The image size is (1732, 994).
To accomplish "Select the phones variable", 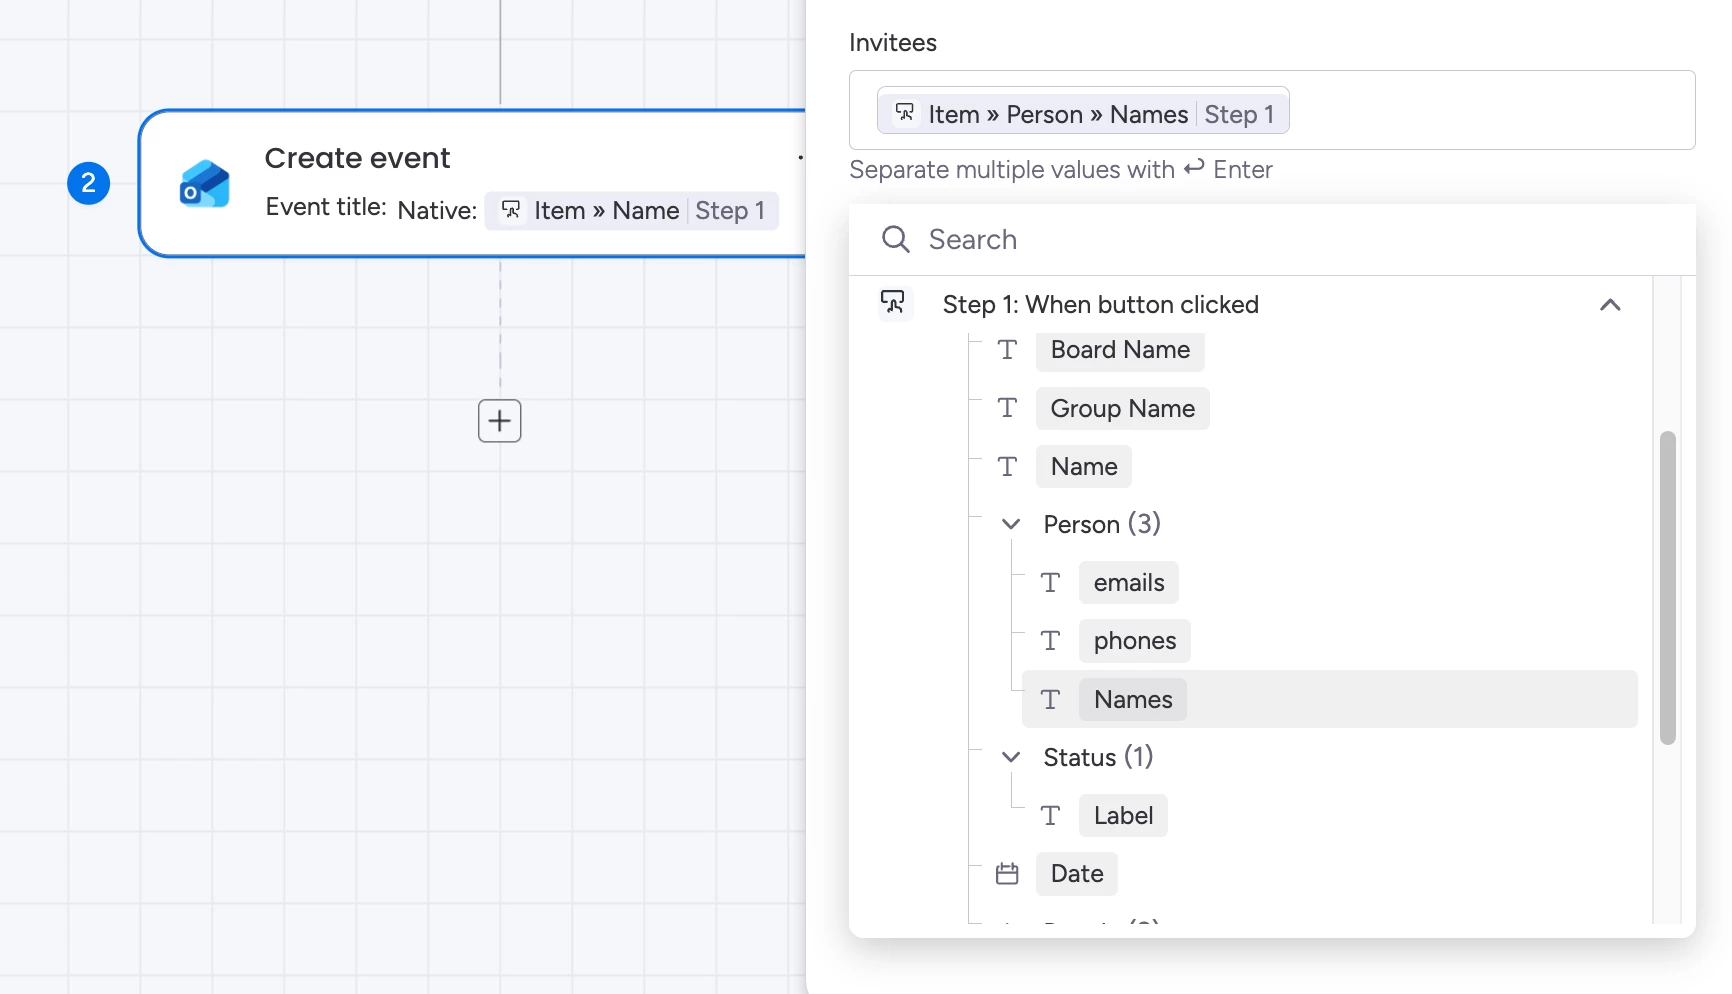I will click(x=1134, y=641).
